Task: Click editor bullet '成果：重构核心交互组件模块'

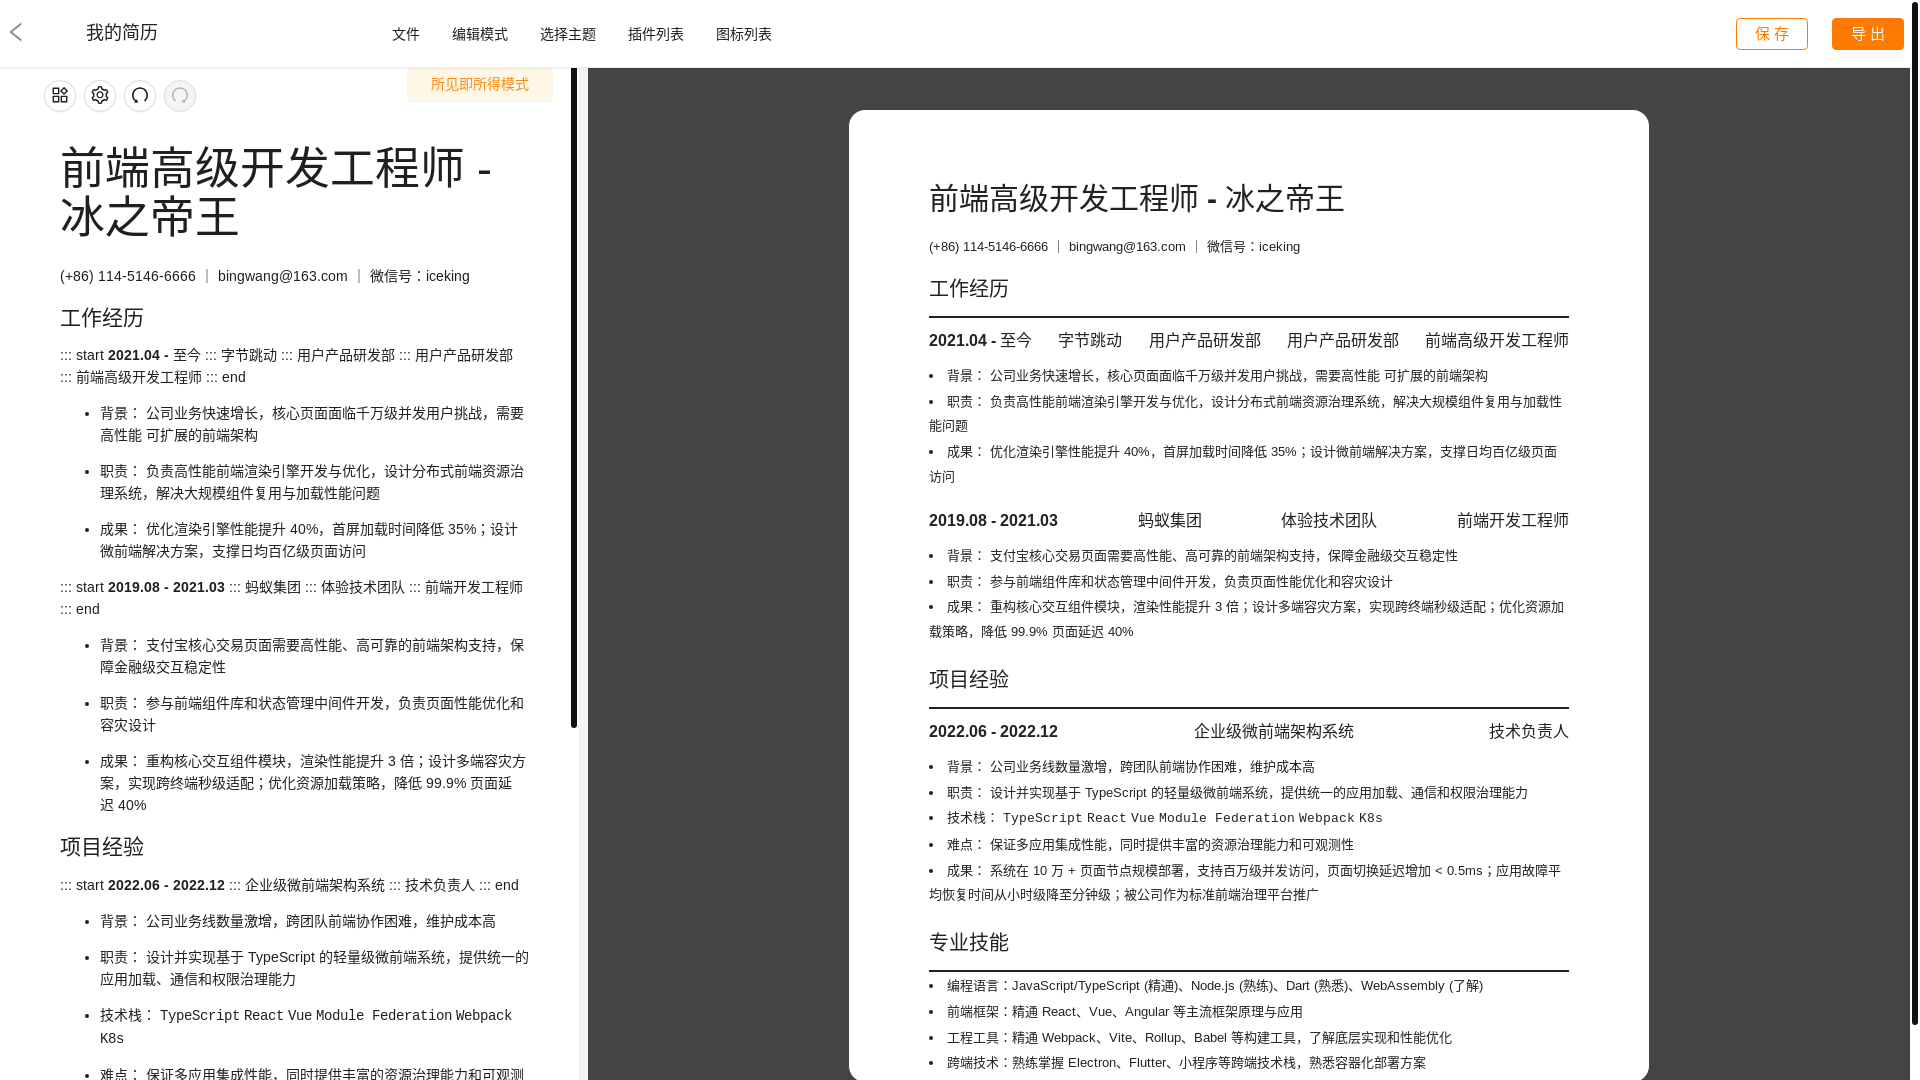Action: 313,783
